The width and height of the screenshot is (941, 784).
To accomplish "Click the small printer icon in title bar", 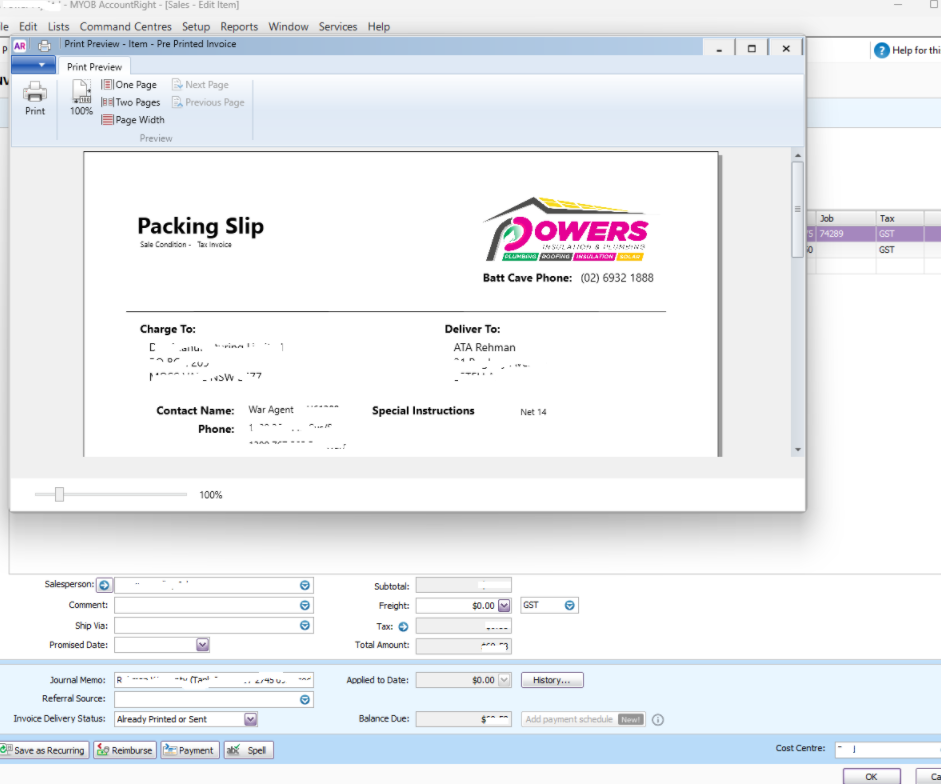I will pyautogui.click(x=44, y=45).
